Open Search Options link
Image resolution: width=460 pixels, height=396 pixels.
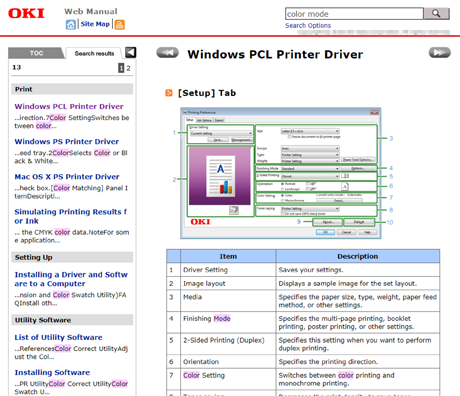click(308, 26)
